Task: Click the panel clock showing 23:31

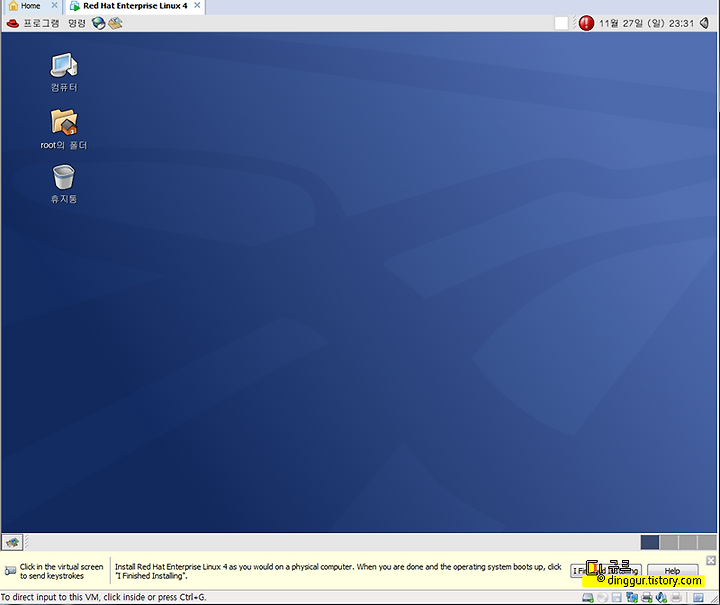Action: (x=646, y=23)
